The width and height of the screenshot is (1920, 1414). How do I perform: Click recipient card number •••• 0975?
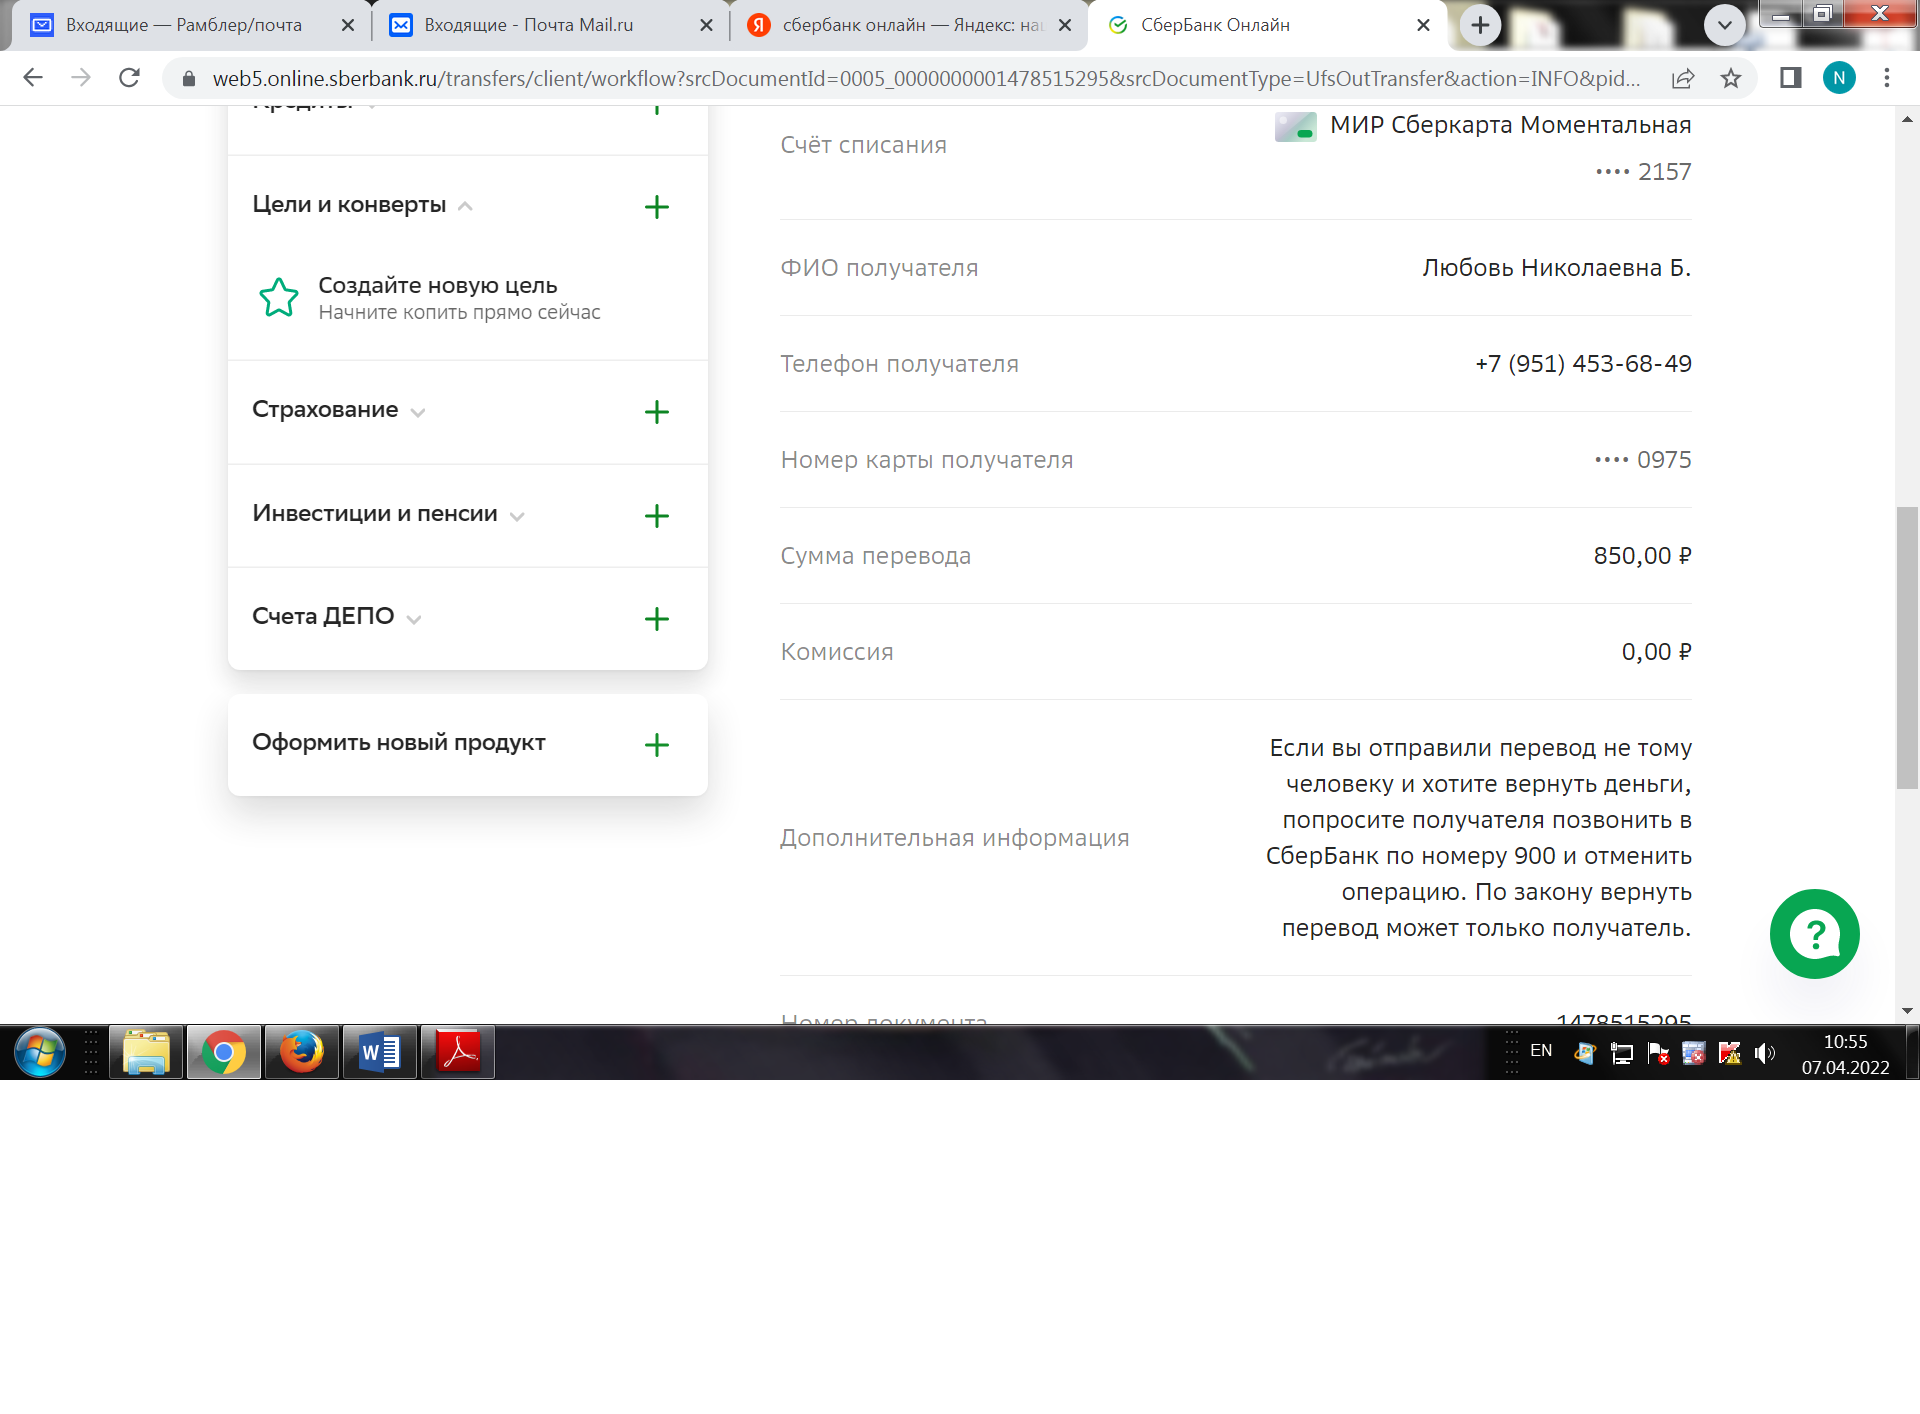point(1643,460)
